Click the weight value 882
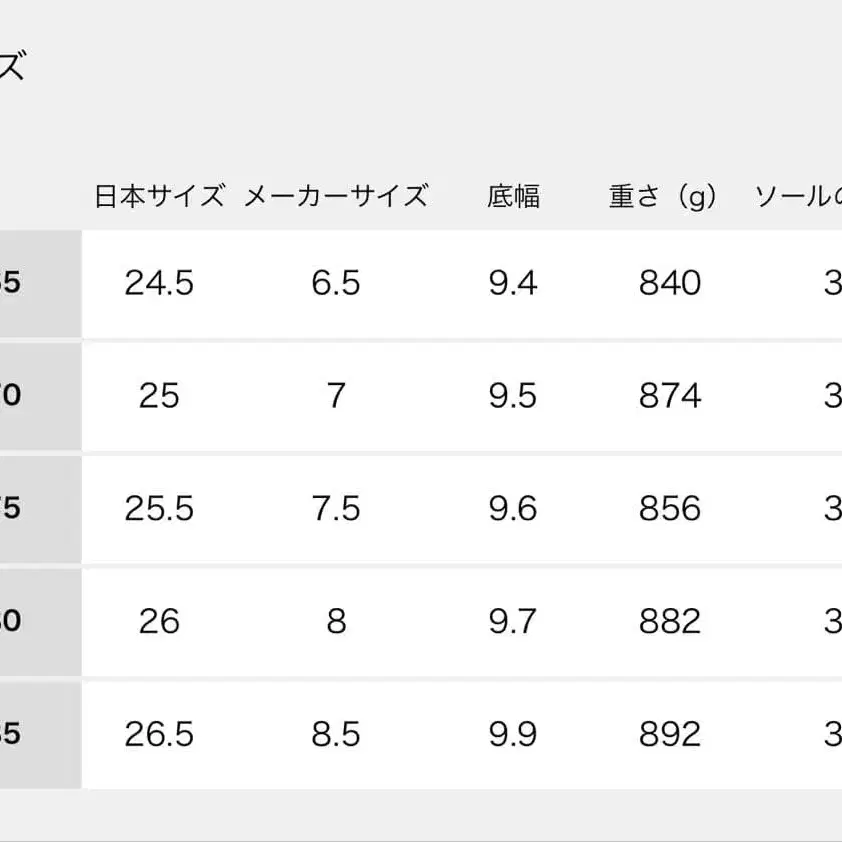This screenshot has width=842, height=842. [x=670, y=621]
